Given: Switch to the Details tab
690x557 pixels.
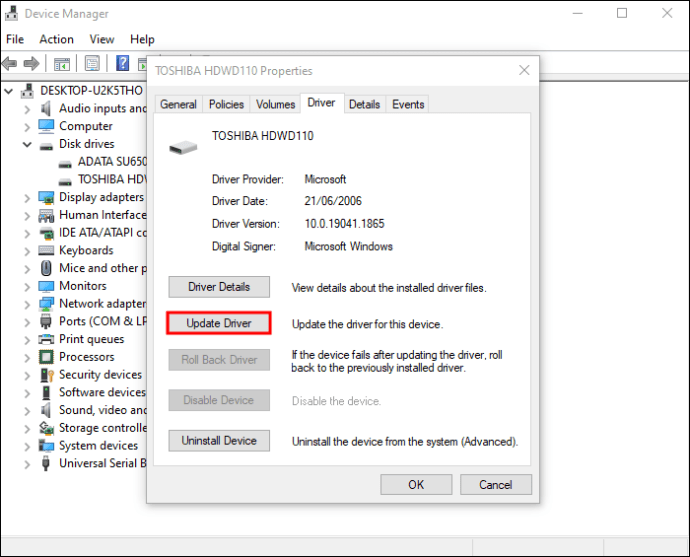Looking at the screenshot, I should [364, 104].
